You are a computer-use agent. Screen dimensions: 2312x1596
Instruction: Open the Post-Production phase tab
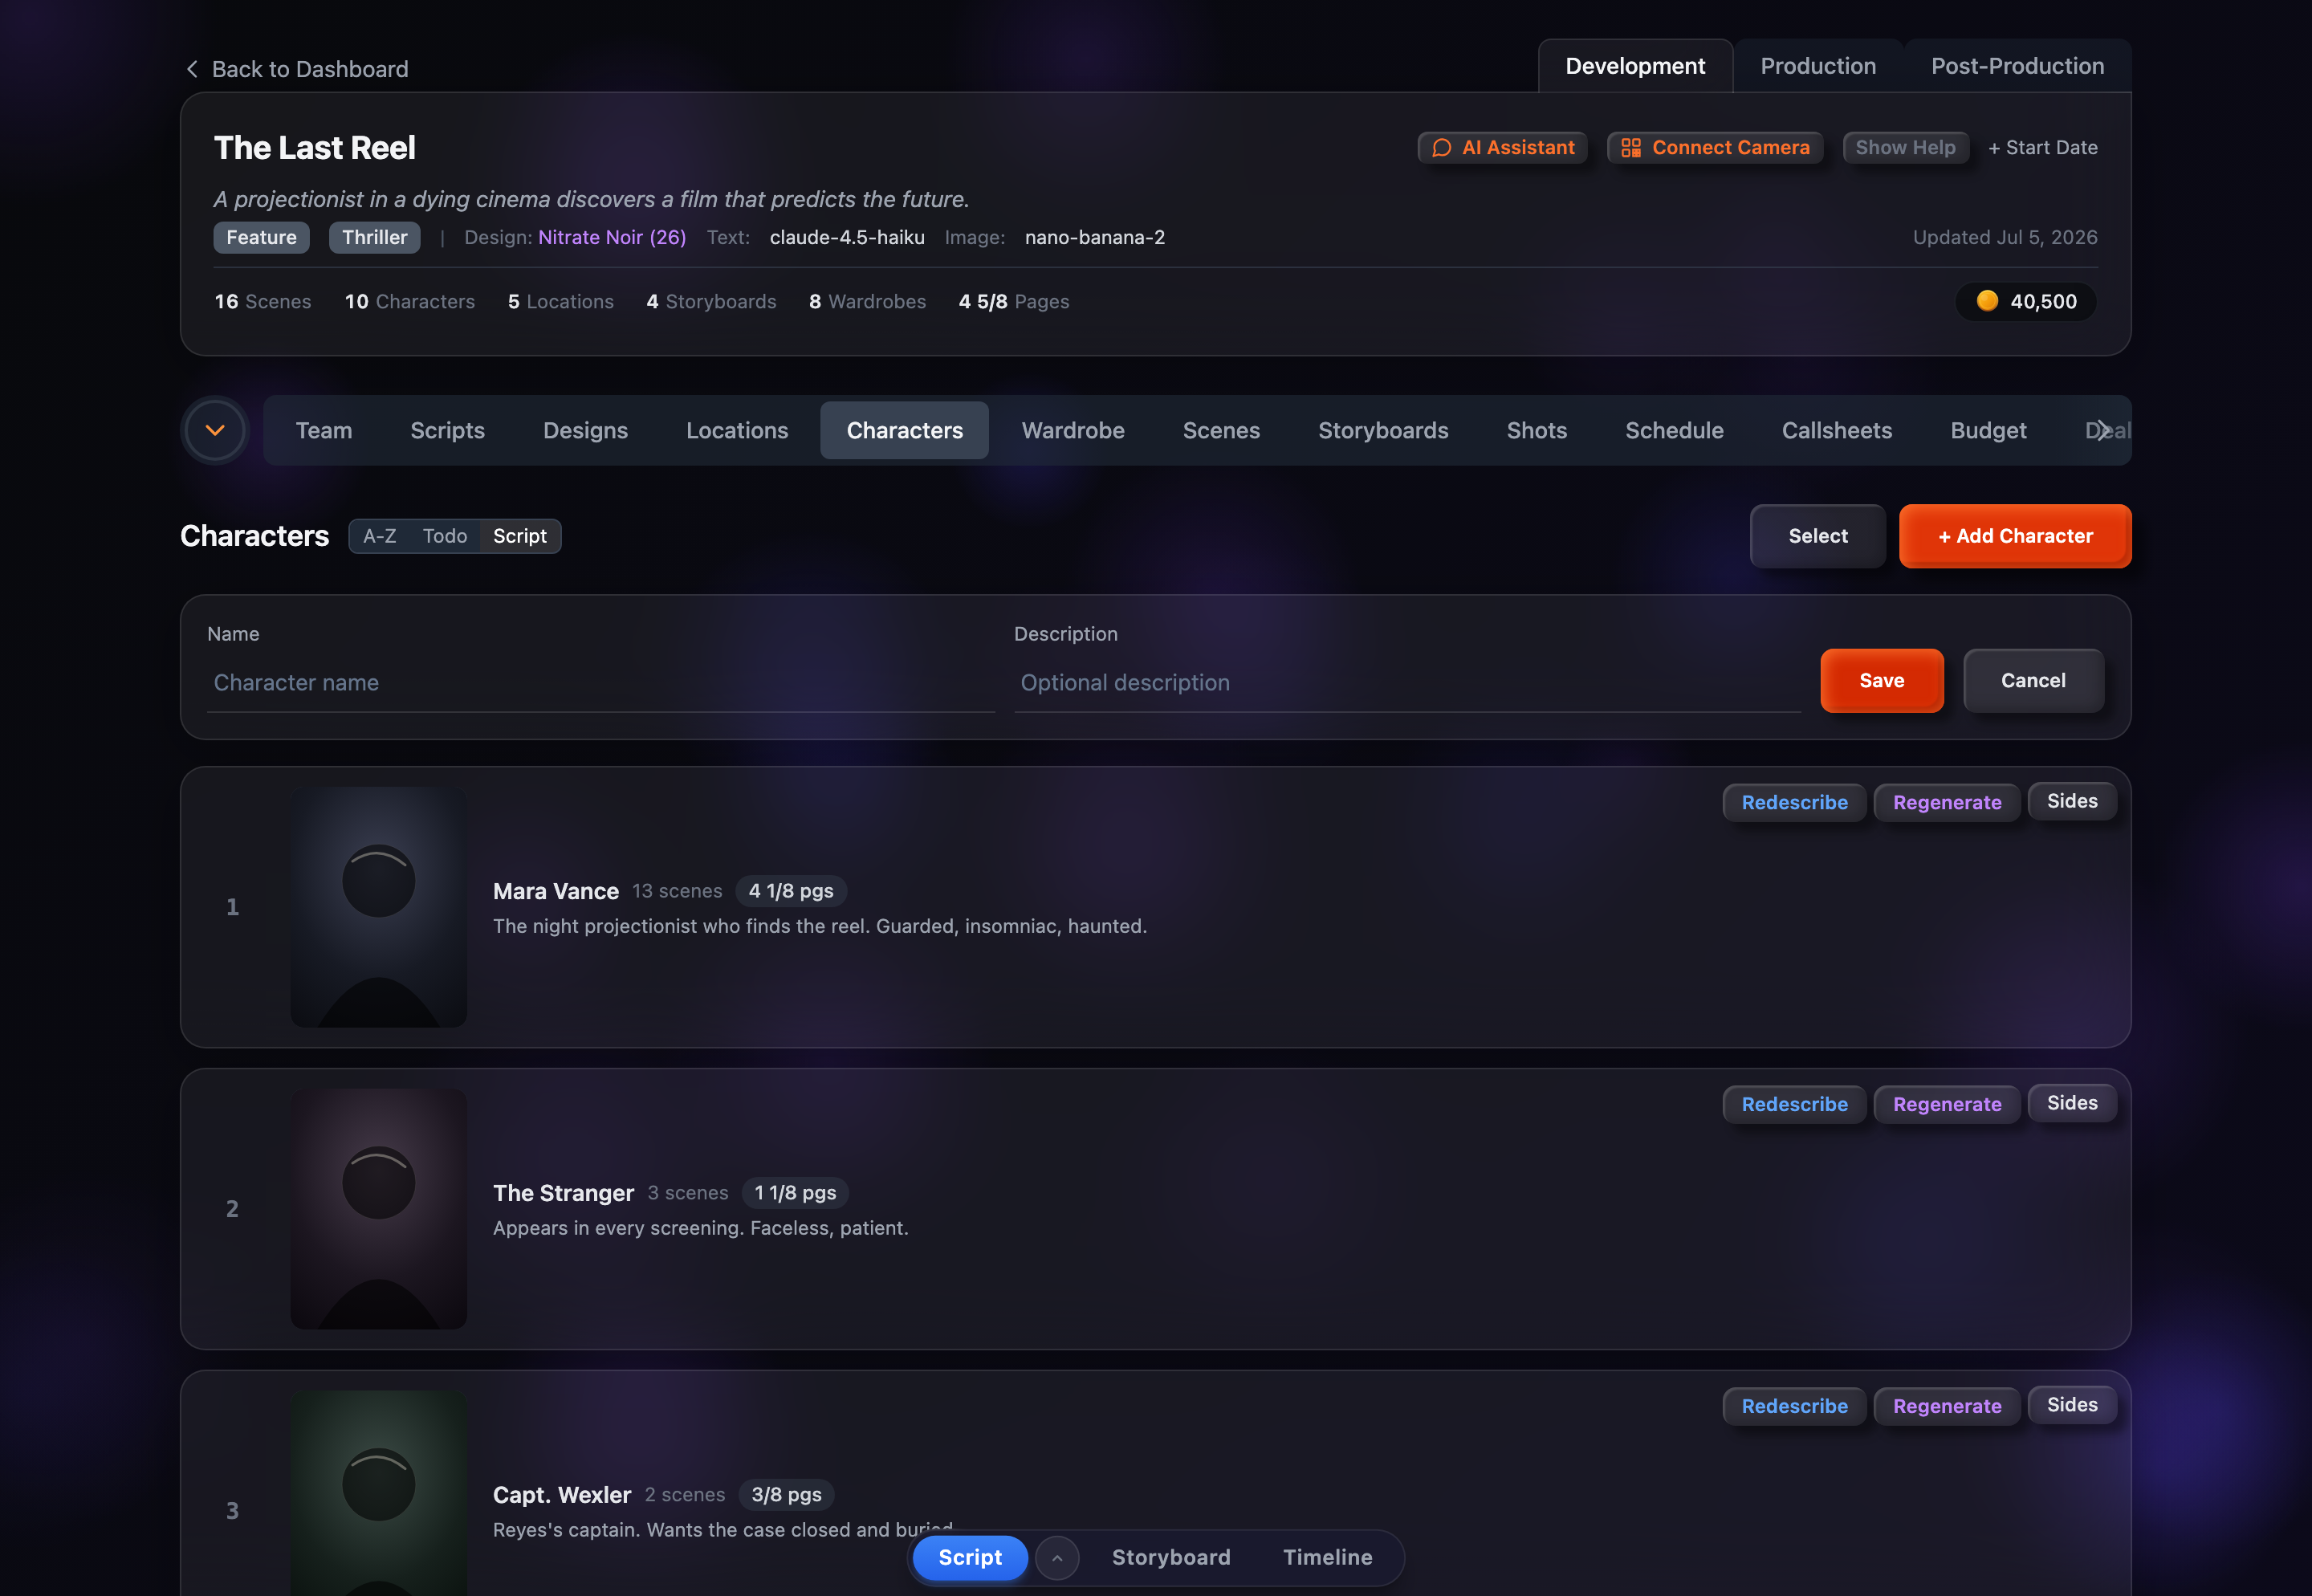pyautogui.click(x=2017, y=66)
